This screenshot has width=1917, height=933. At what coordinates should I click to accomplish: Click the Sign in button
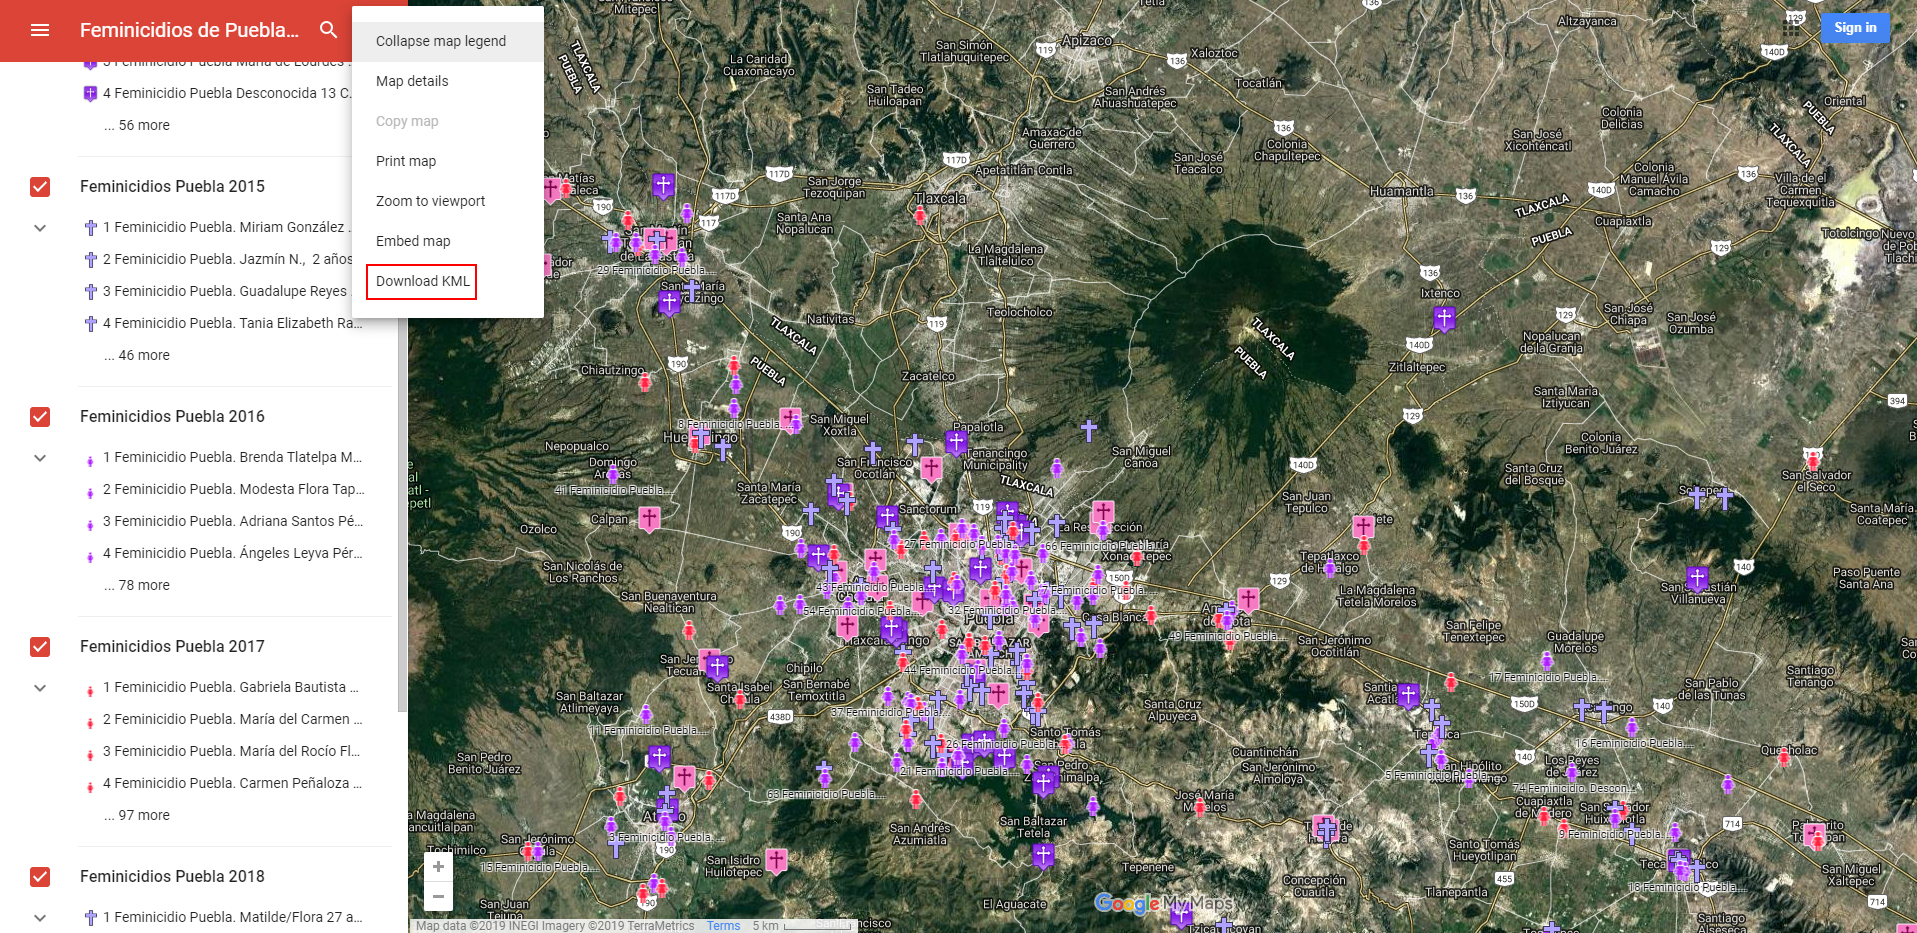(x=1855, y=28)
